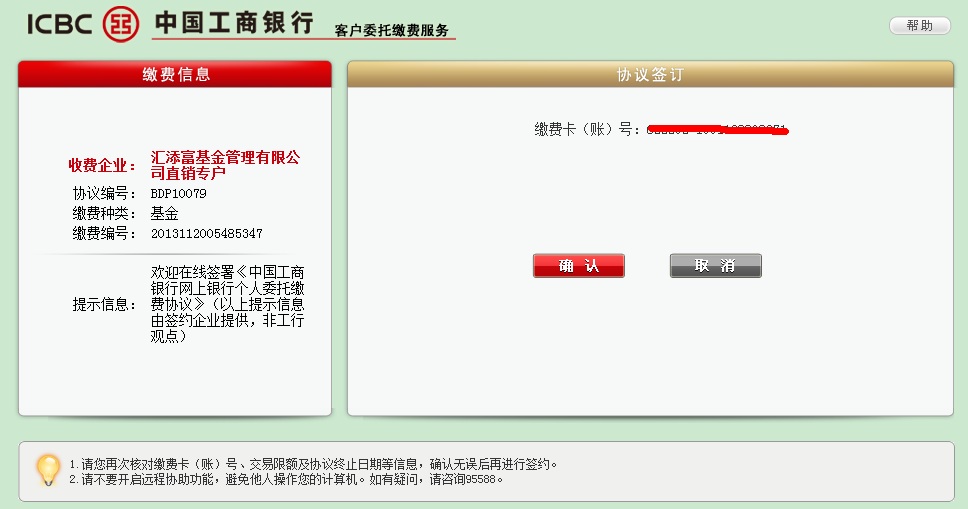Click the 中国工商银行 bank name text
The height and width of the screenshot is (509, 968).
pos(234,23)
